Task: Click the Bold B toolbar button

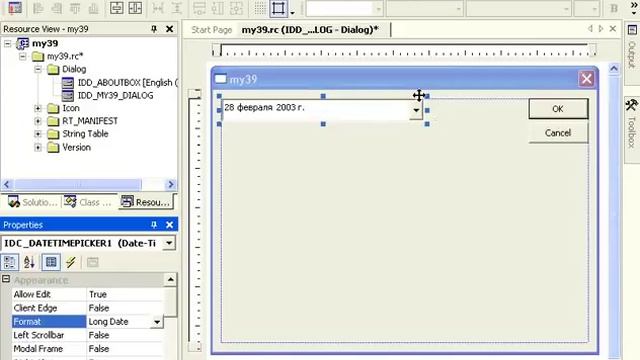Action: coord(613,8)
